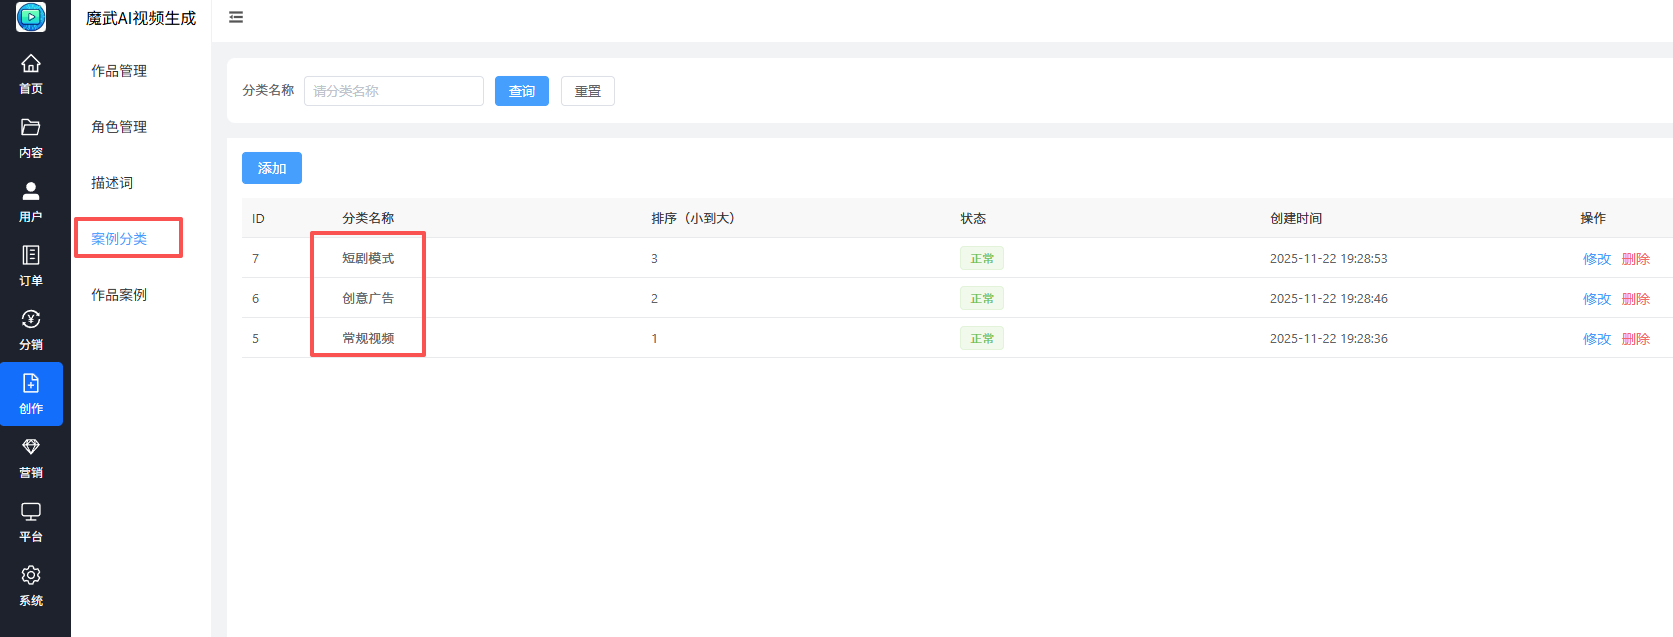Collapse the sidebar with hamburger icon
Viewport: 1673px width, 637px height.
(236, 17)
